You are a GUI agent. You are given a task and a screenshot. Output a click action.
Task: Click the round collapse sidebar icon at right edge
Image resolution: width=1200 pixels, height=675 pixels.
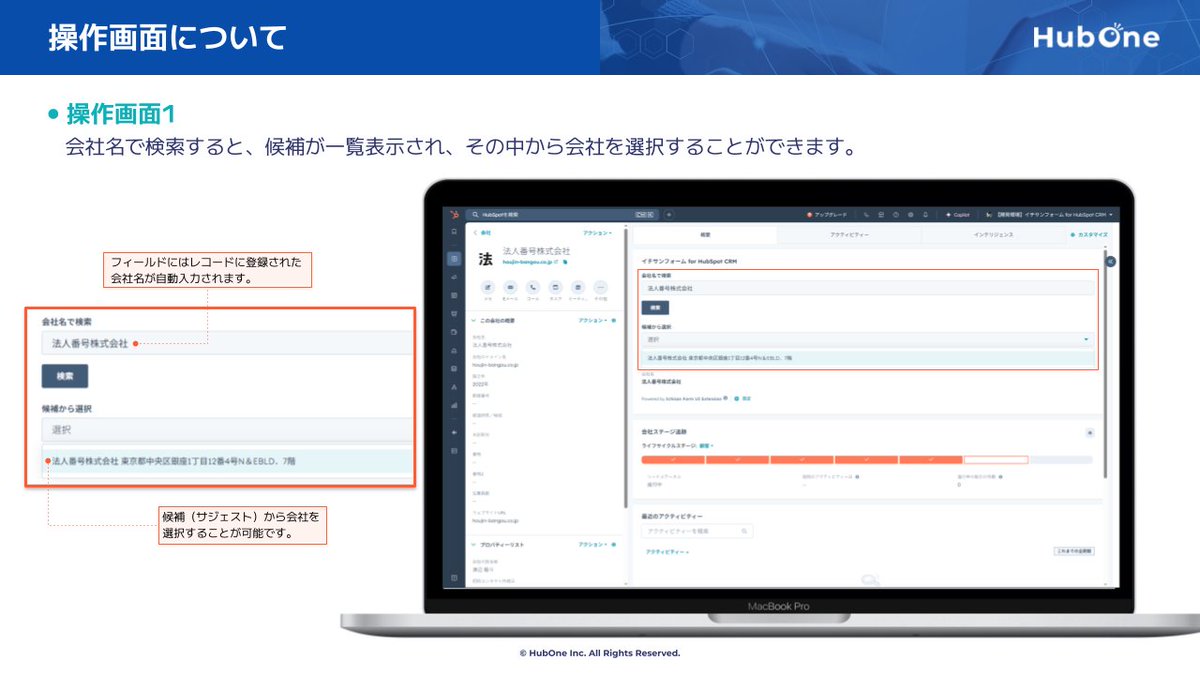[x=1109, y=261]
